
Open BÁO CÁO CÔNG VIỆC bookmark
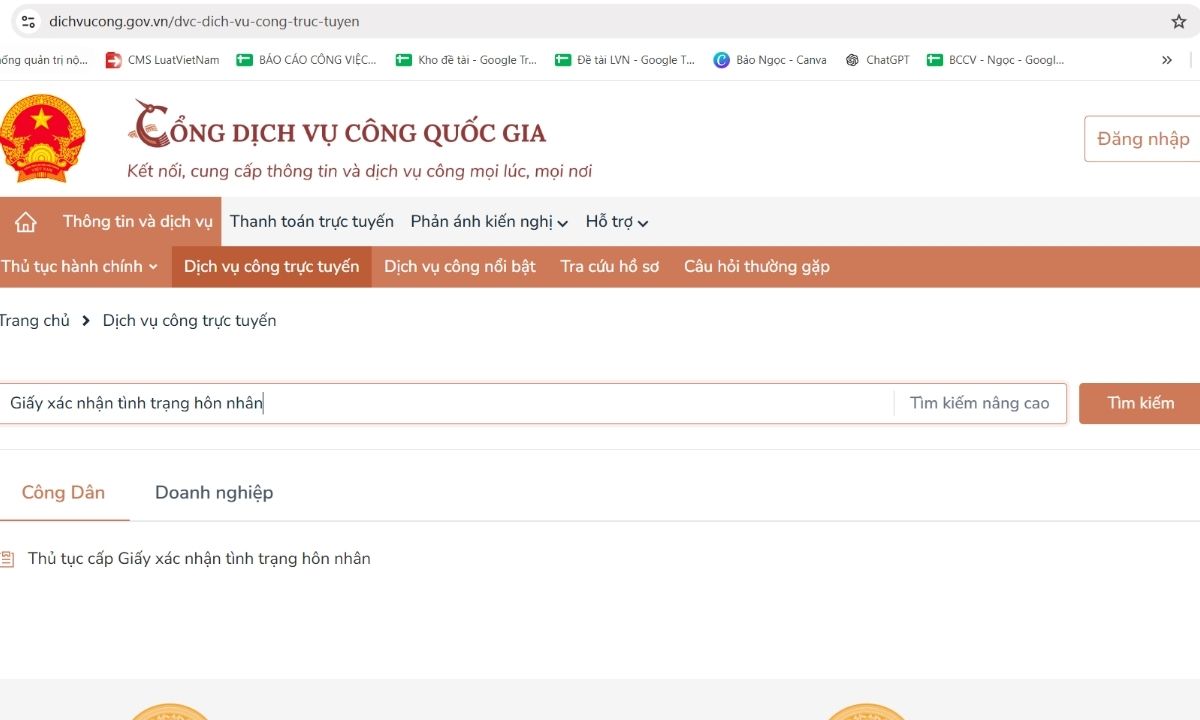click(x=306, y=60)
